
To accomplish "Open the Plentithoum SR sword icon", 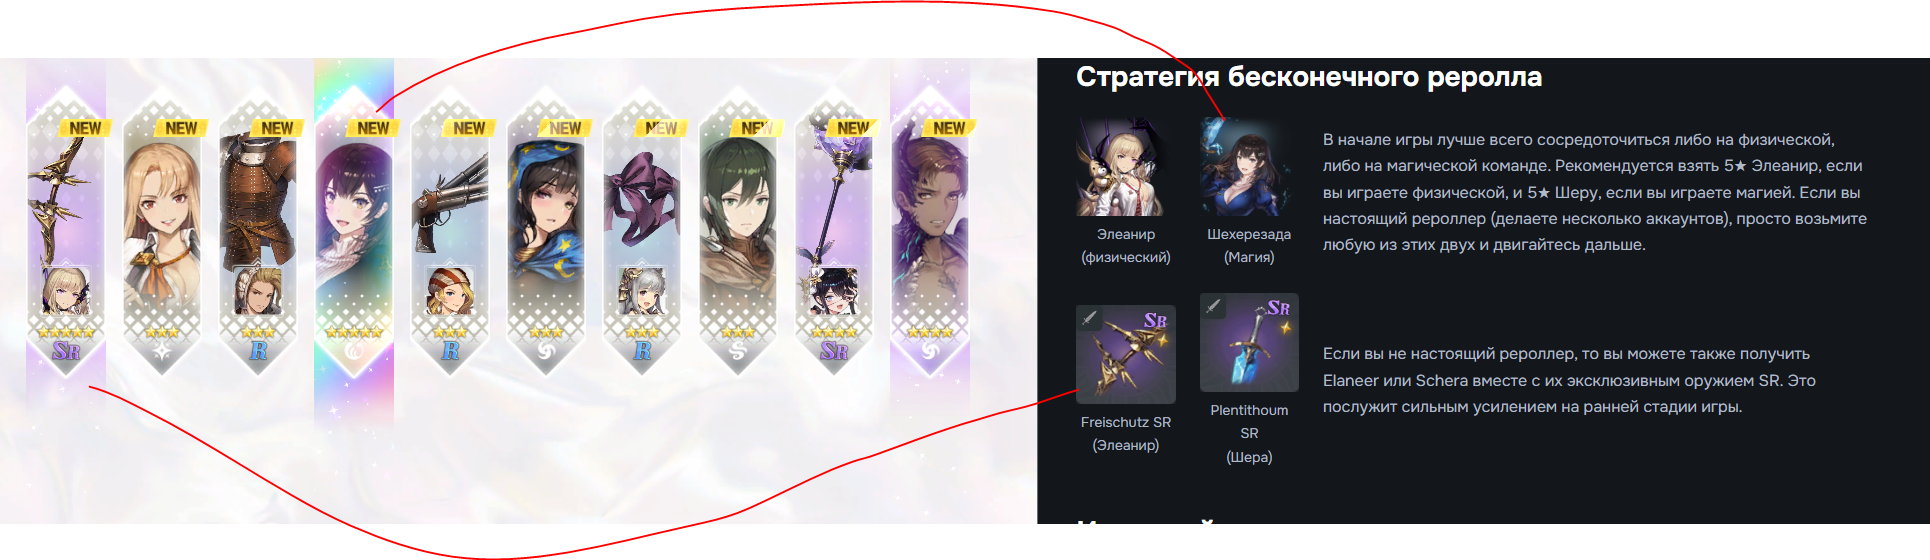I will (x=1249, y=342).
